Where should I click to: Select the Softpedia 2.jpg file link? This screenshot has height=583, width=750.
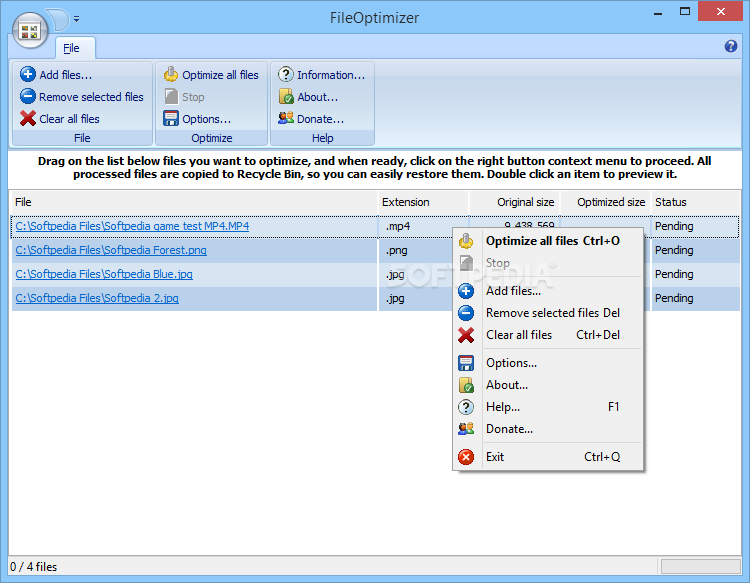pos(97,298)
